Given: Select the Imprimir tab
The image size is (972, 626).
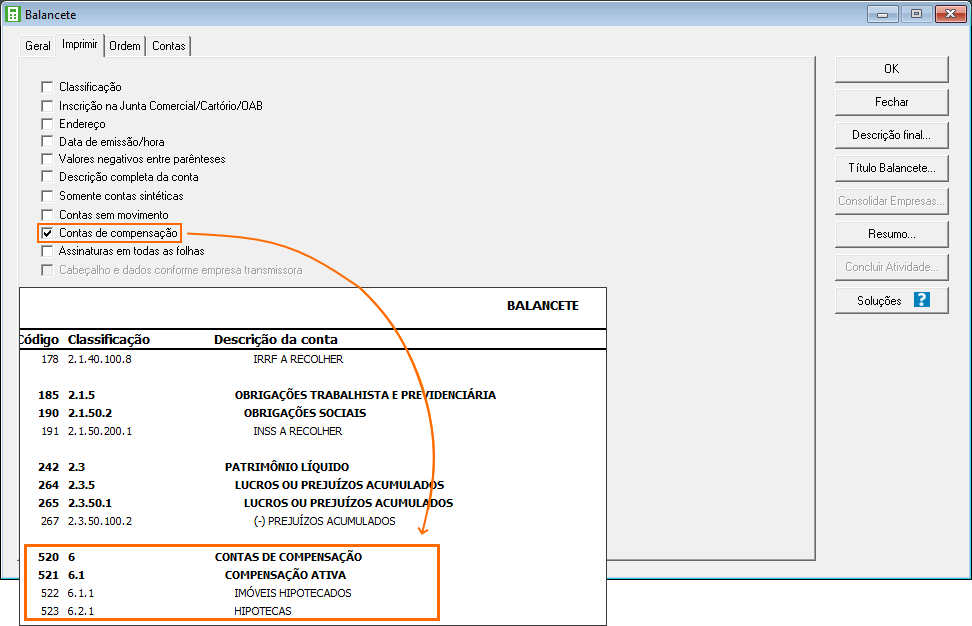Looking at the screenshot, I should 80,45.
